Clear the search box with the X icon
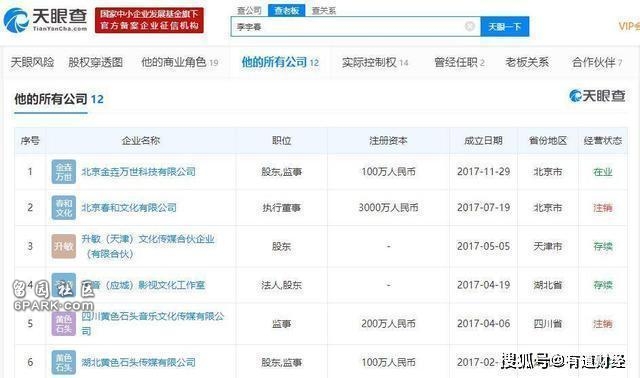Viewport: 640px width, 378px height. [x=470, y=26]
